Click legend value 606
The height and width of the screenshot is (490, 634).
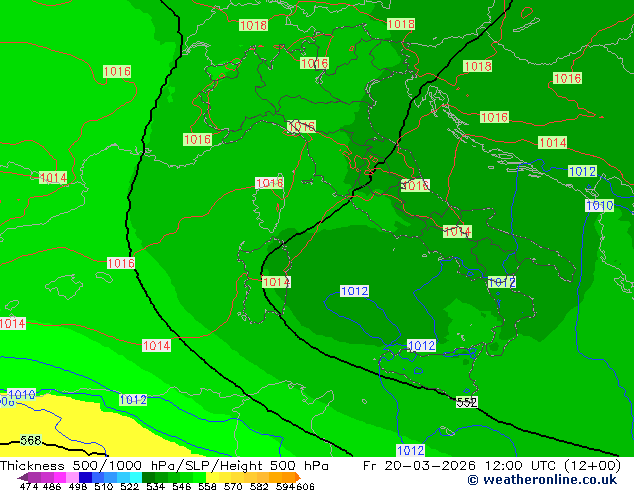pyautogui.click(x=304, y=486)
